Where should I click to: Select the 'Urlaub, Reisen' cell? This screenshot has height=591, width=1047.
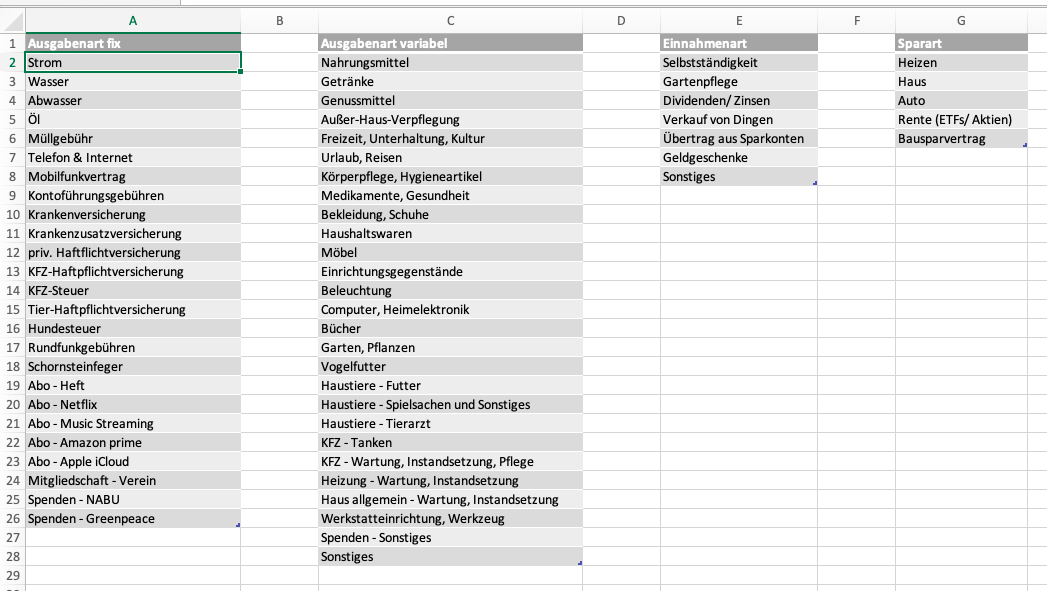[x=451, y=158]
